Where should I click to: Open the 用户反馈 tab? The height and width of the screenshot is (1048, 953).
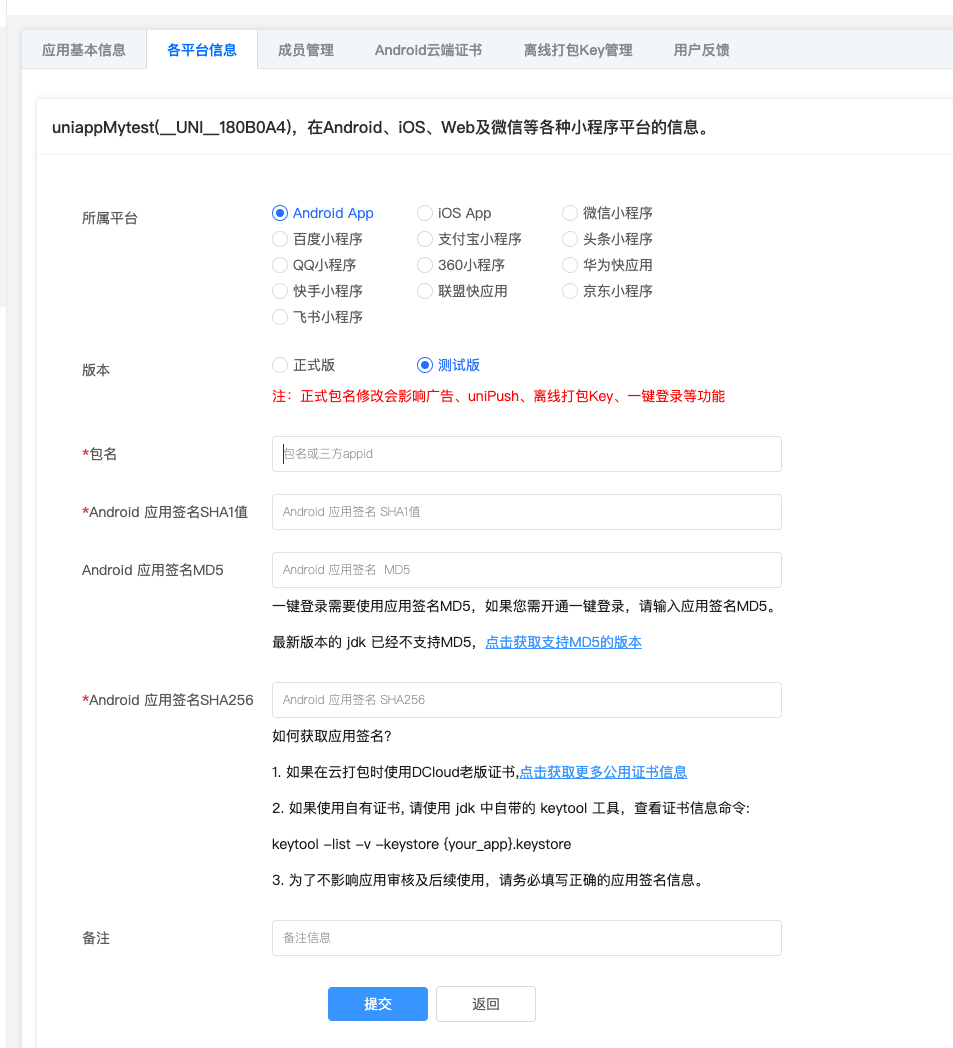point(701,48)
